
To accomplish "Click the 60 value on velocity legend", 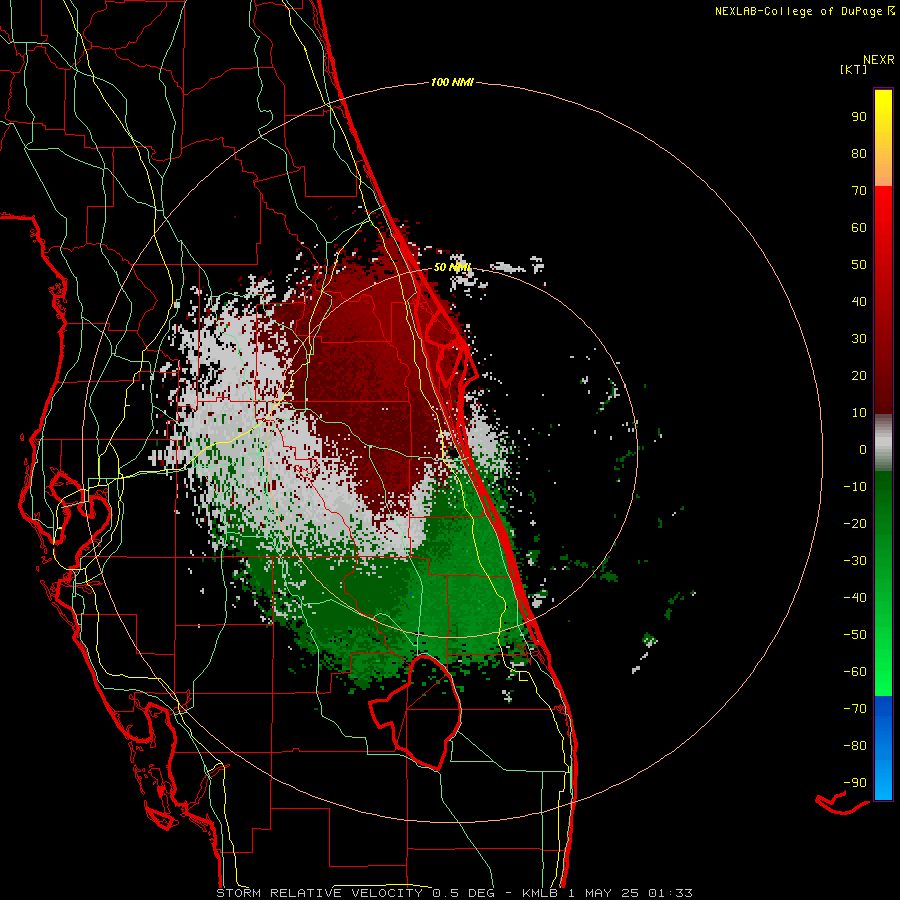I will click(x=859, y=227).
